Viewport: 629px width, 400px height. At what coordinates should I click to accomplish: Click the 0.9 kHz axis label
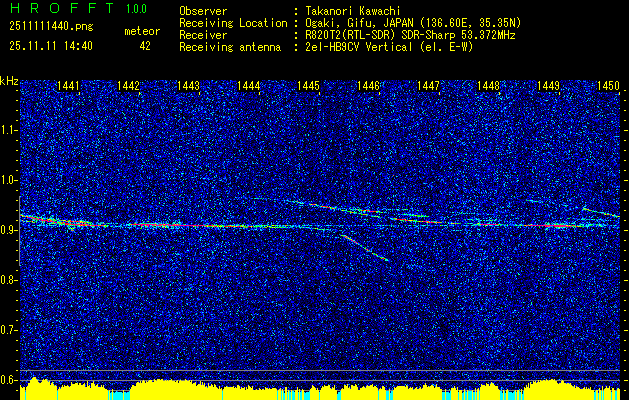coord(7,230)
